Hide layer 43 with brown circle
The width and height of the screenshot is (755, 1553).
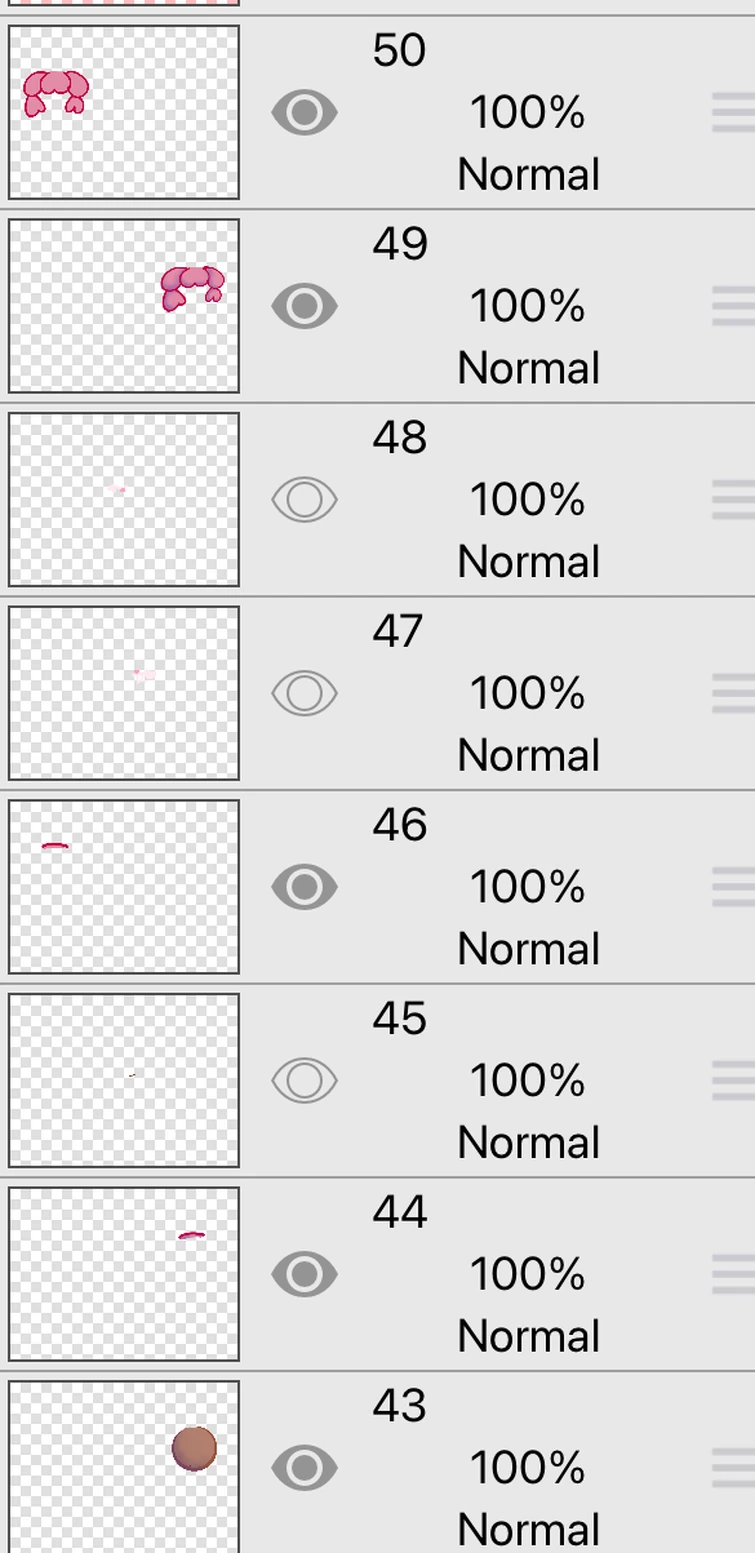coord(304,1467)
